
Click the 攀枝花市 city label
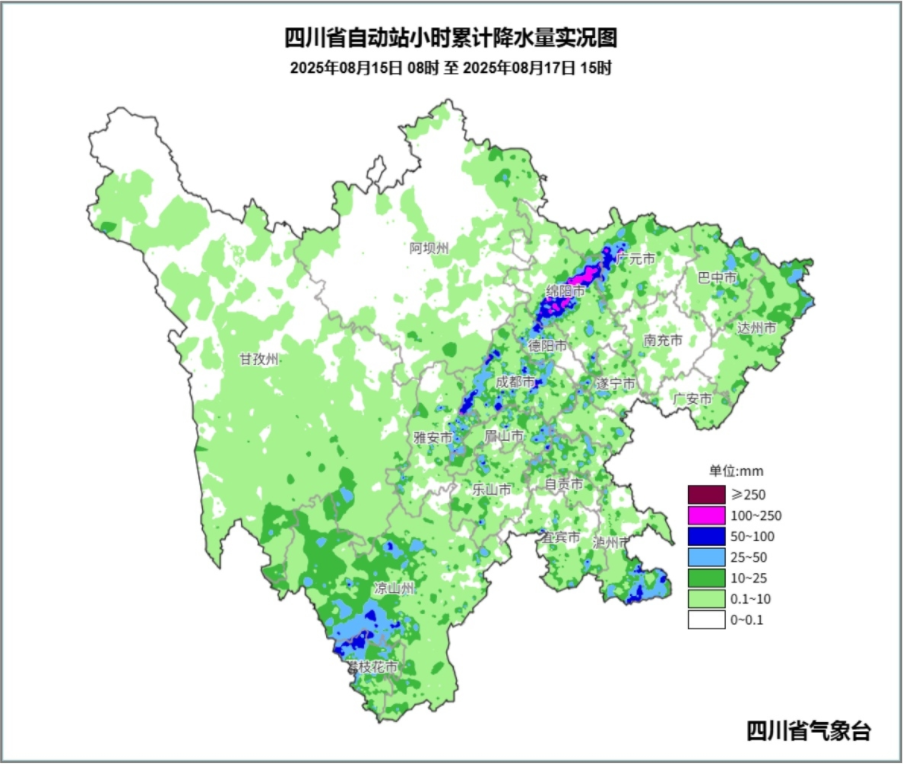[x=372, y=666]
